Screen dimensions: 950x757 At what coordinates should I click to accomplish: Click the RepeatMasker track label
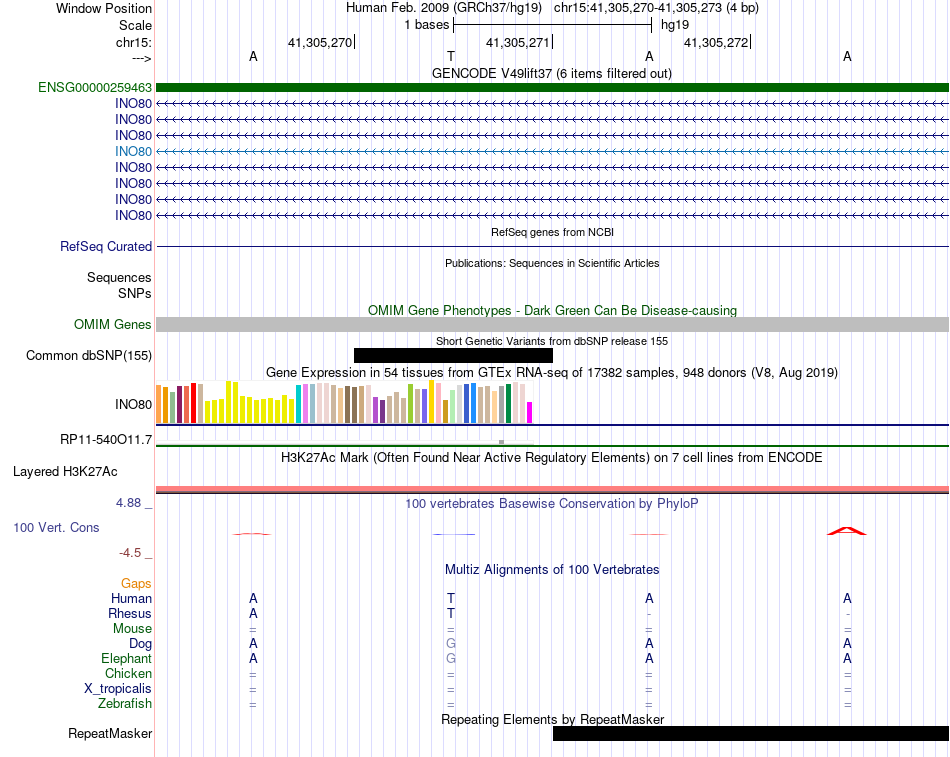pos(110,733)
